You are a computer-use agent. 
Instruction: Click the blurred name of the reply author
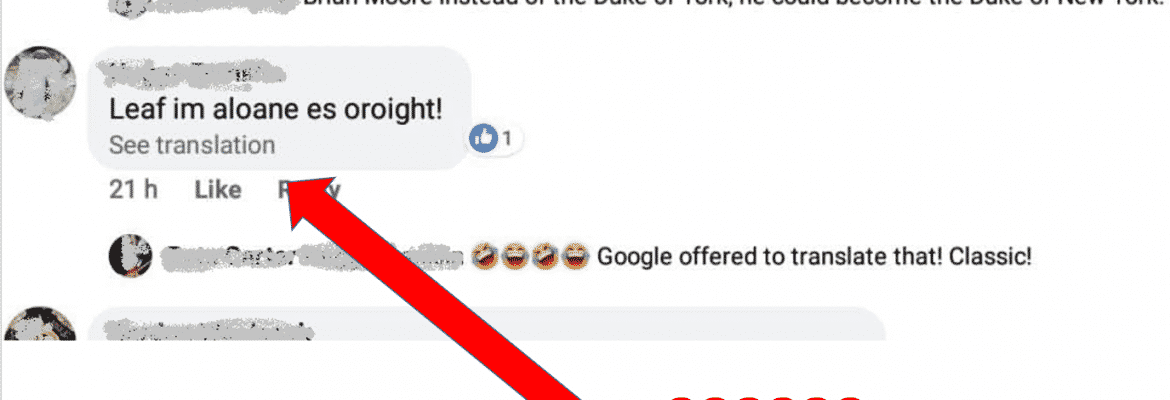click(x=313, y=256)
